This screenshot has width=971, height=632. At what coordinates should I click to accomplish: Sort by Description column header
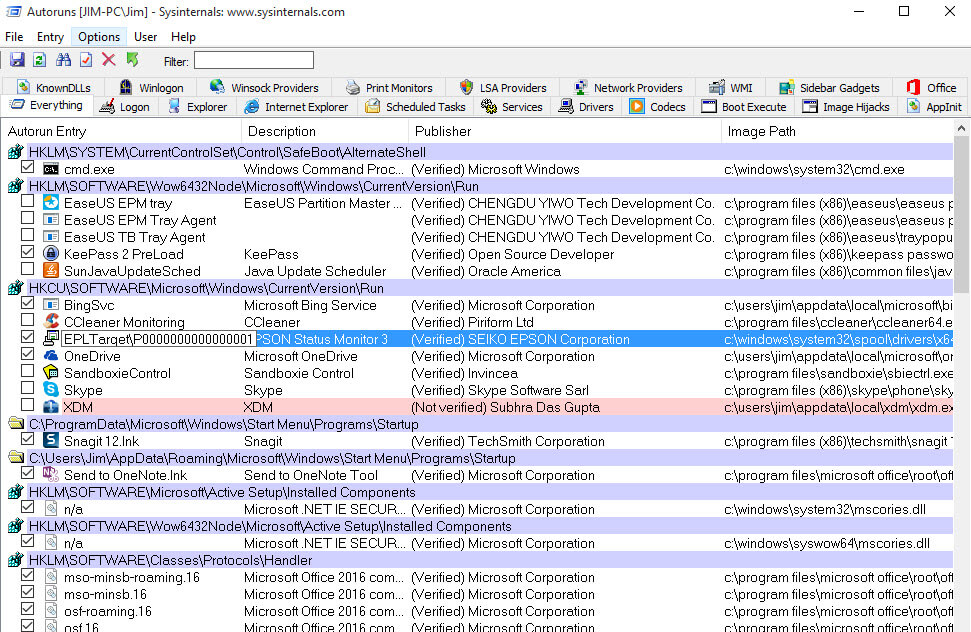[325, 131]
